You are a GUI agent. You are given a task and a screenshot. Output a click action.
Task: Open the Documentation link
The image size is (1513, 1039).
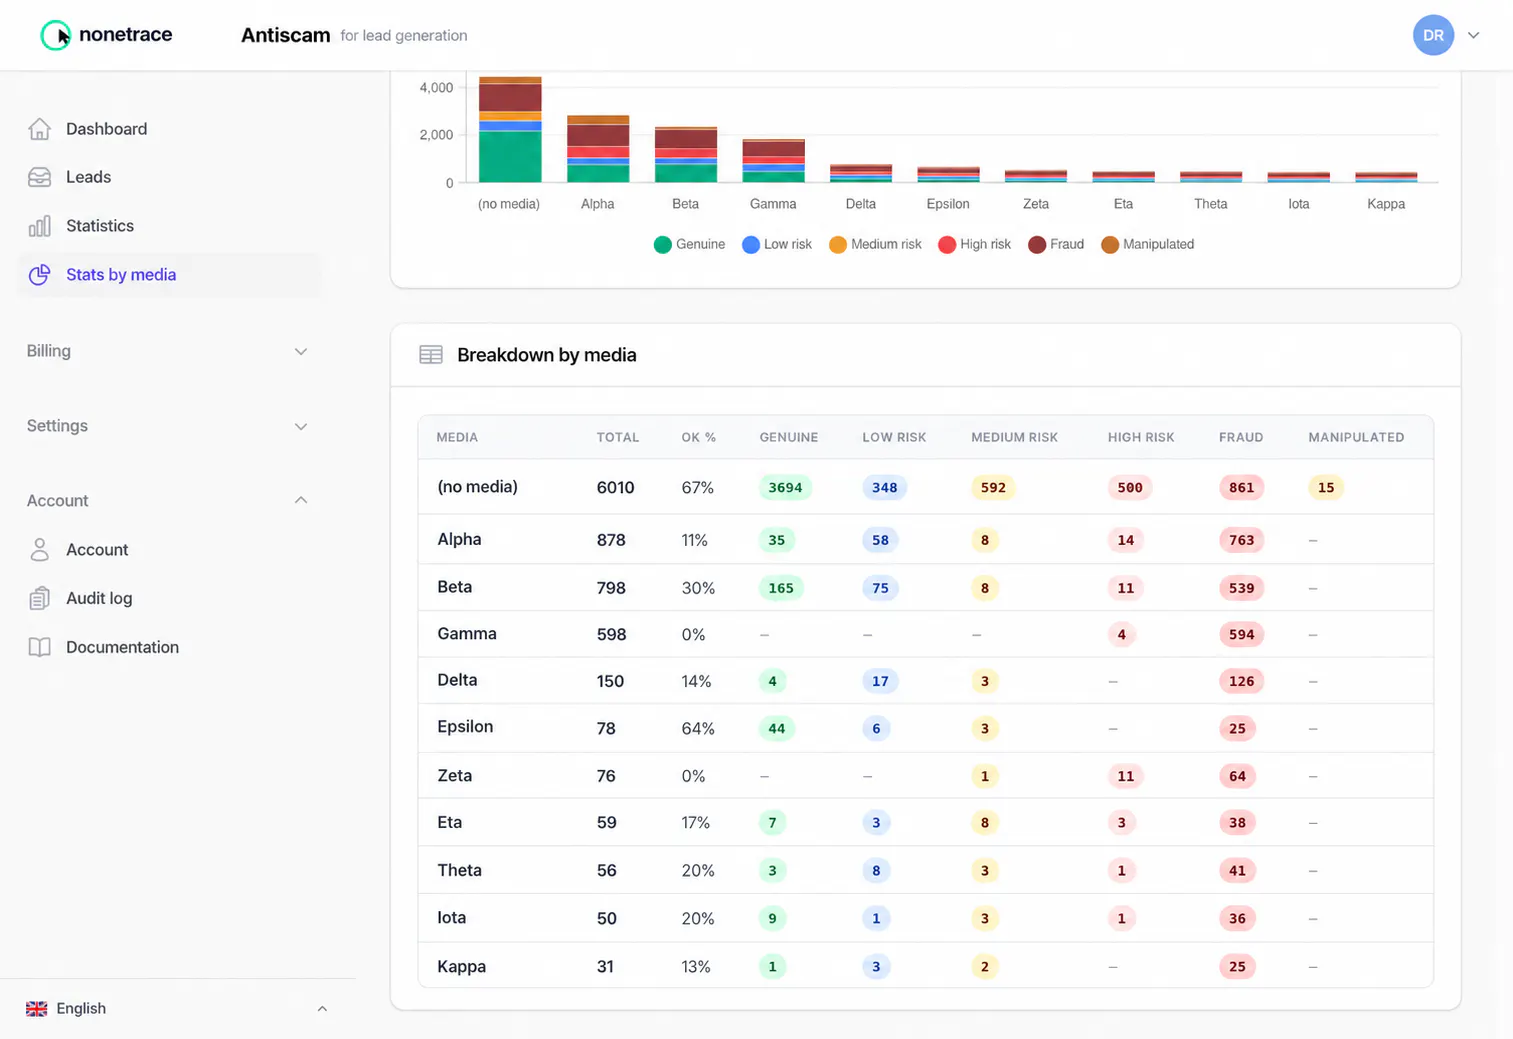click(122, 647)
